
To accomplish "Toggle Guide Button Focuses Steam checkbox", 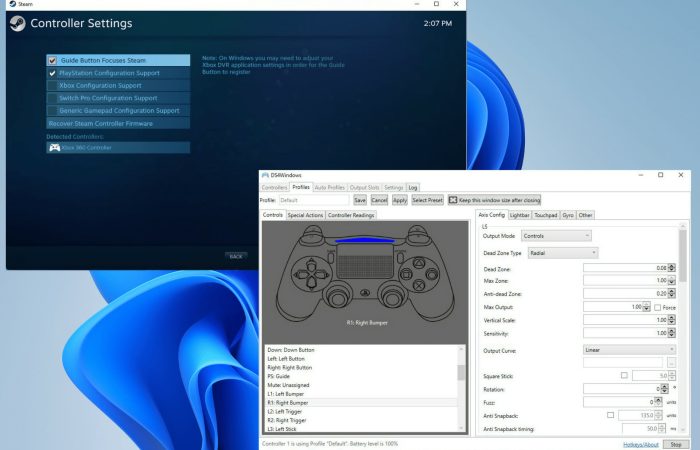I will tap(52, 60).
